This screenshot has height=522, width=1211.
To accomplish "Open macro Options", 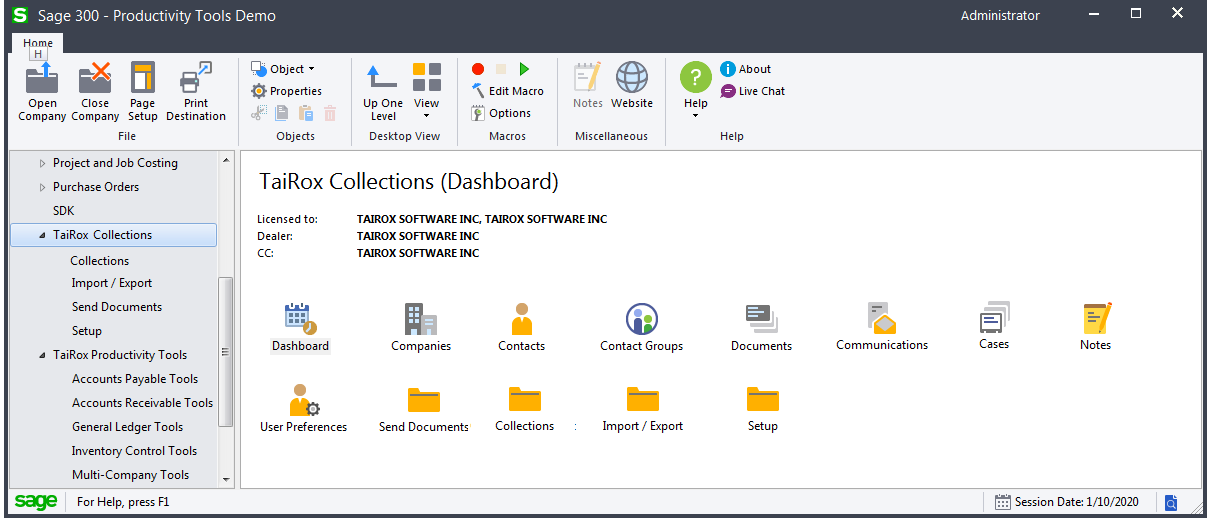I will click(501, 113).
